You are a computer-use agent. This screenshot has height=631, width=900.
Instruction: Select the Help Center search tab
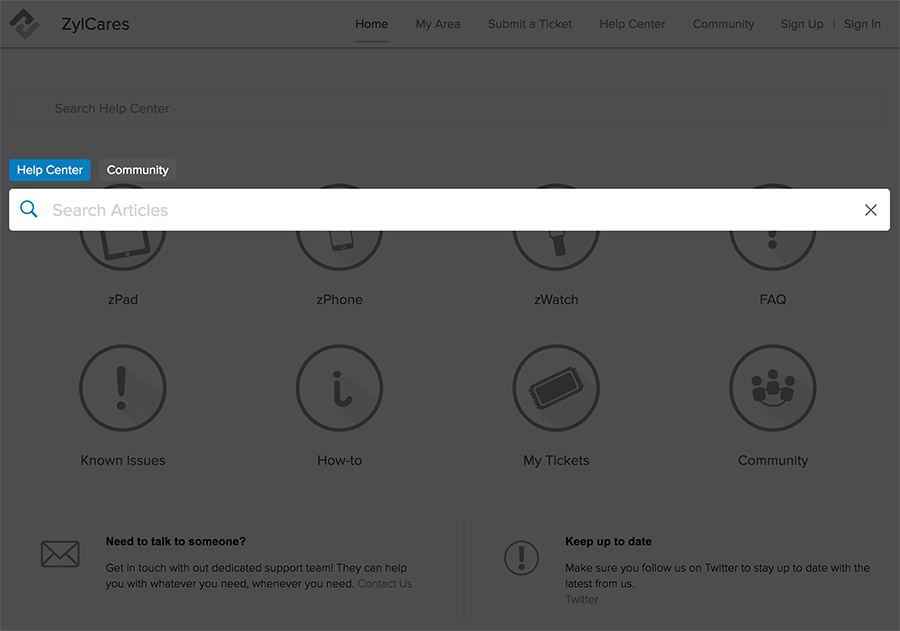[50, 170]
